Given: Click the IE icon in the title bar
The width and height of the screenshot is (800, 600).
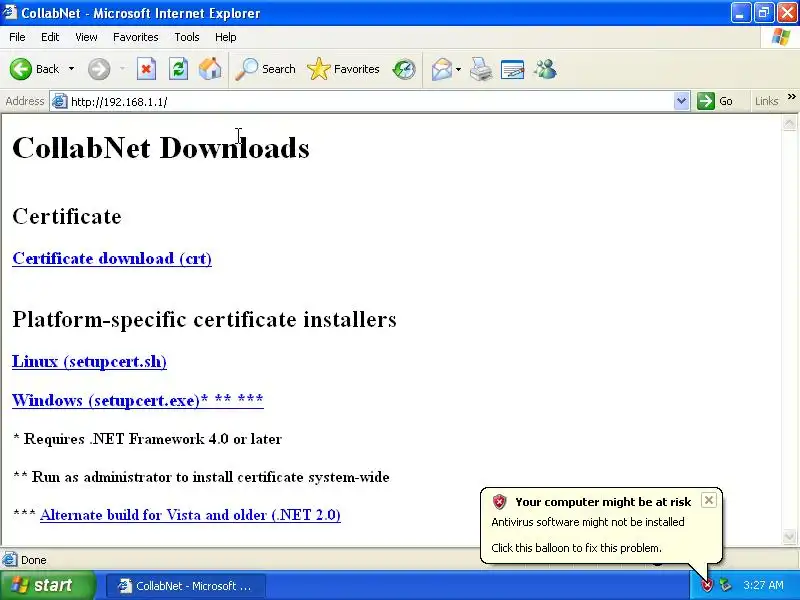Looking at the screenshot, I should pos(9,12).
